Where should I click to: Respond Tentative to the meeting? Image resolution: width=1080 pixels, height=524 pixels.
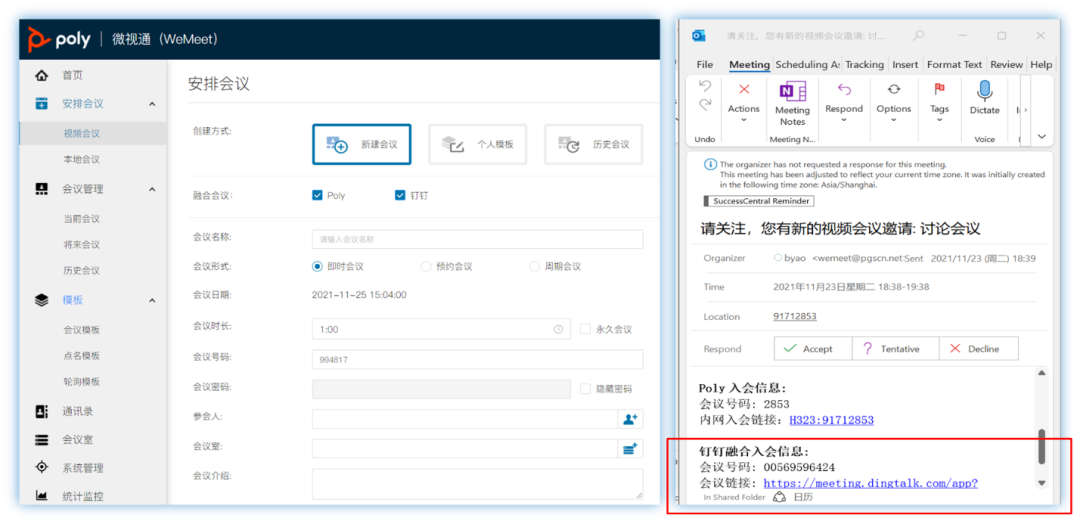895,348
